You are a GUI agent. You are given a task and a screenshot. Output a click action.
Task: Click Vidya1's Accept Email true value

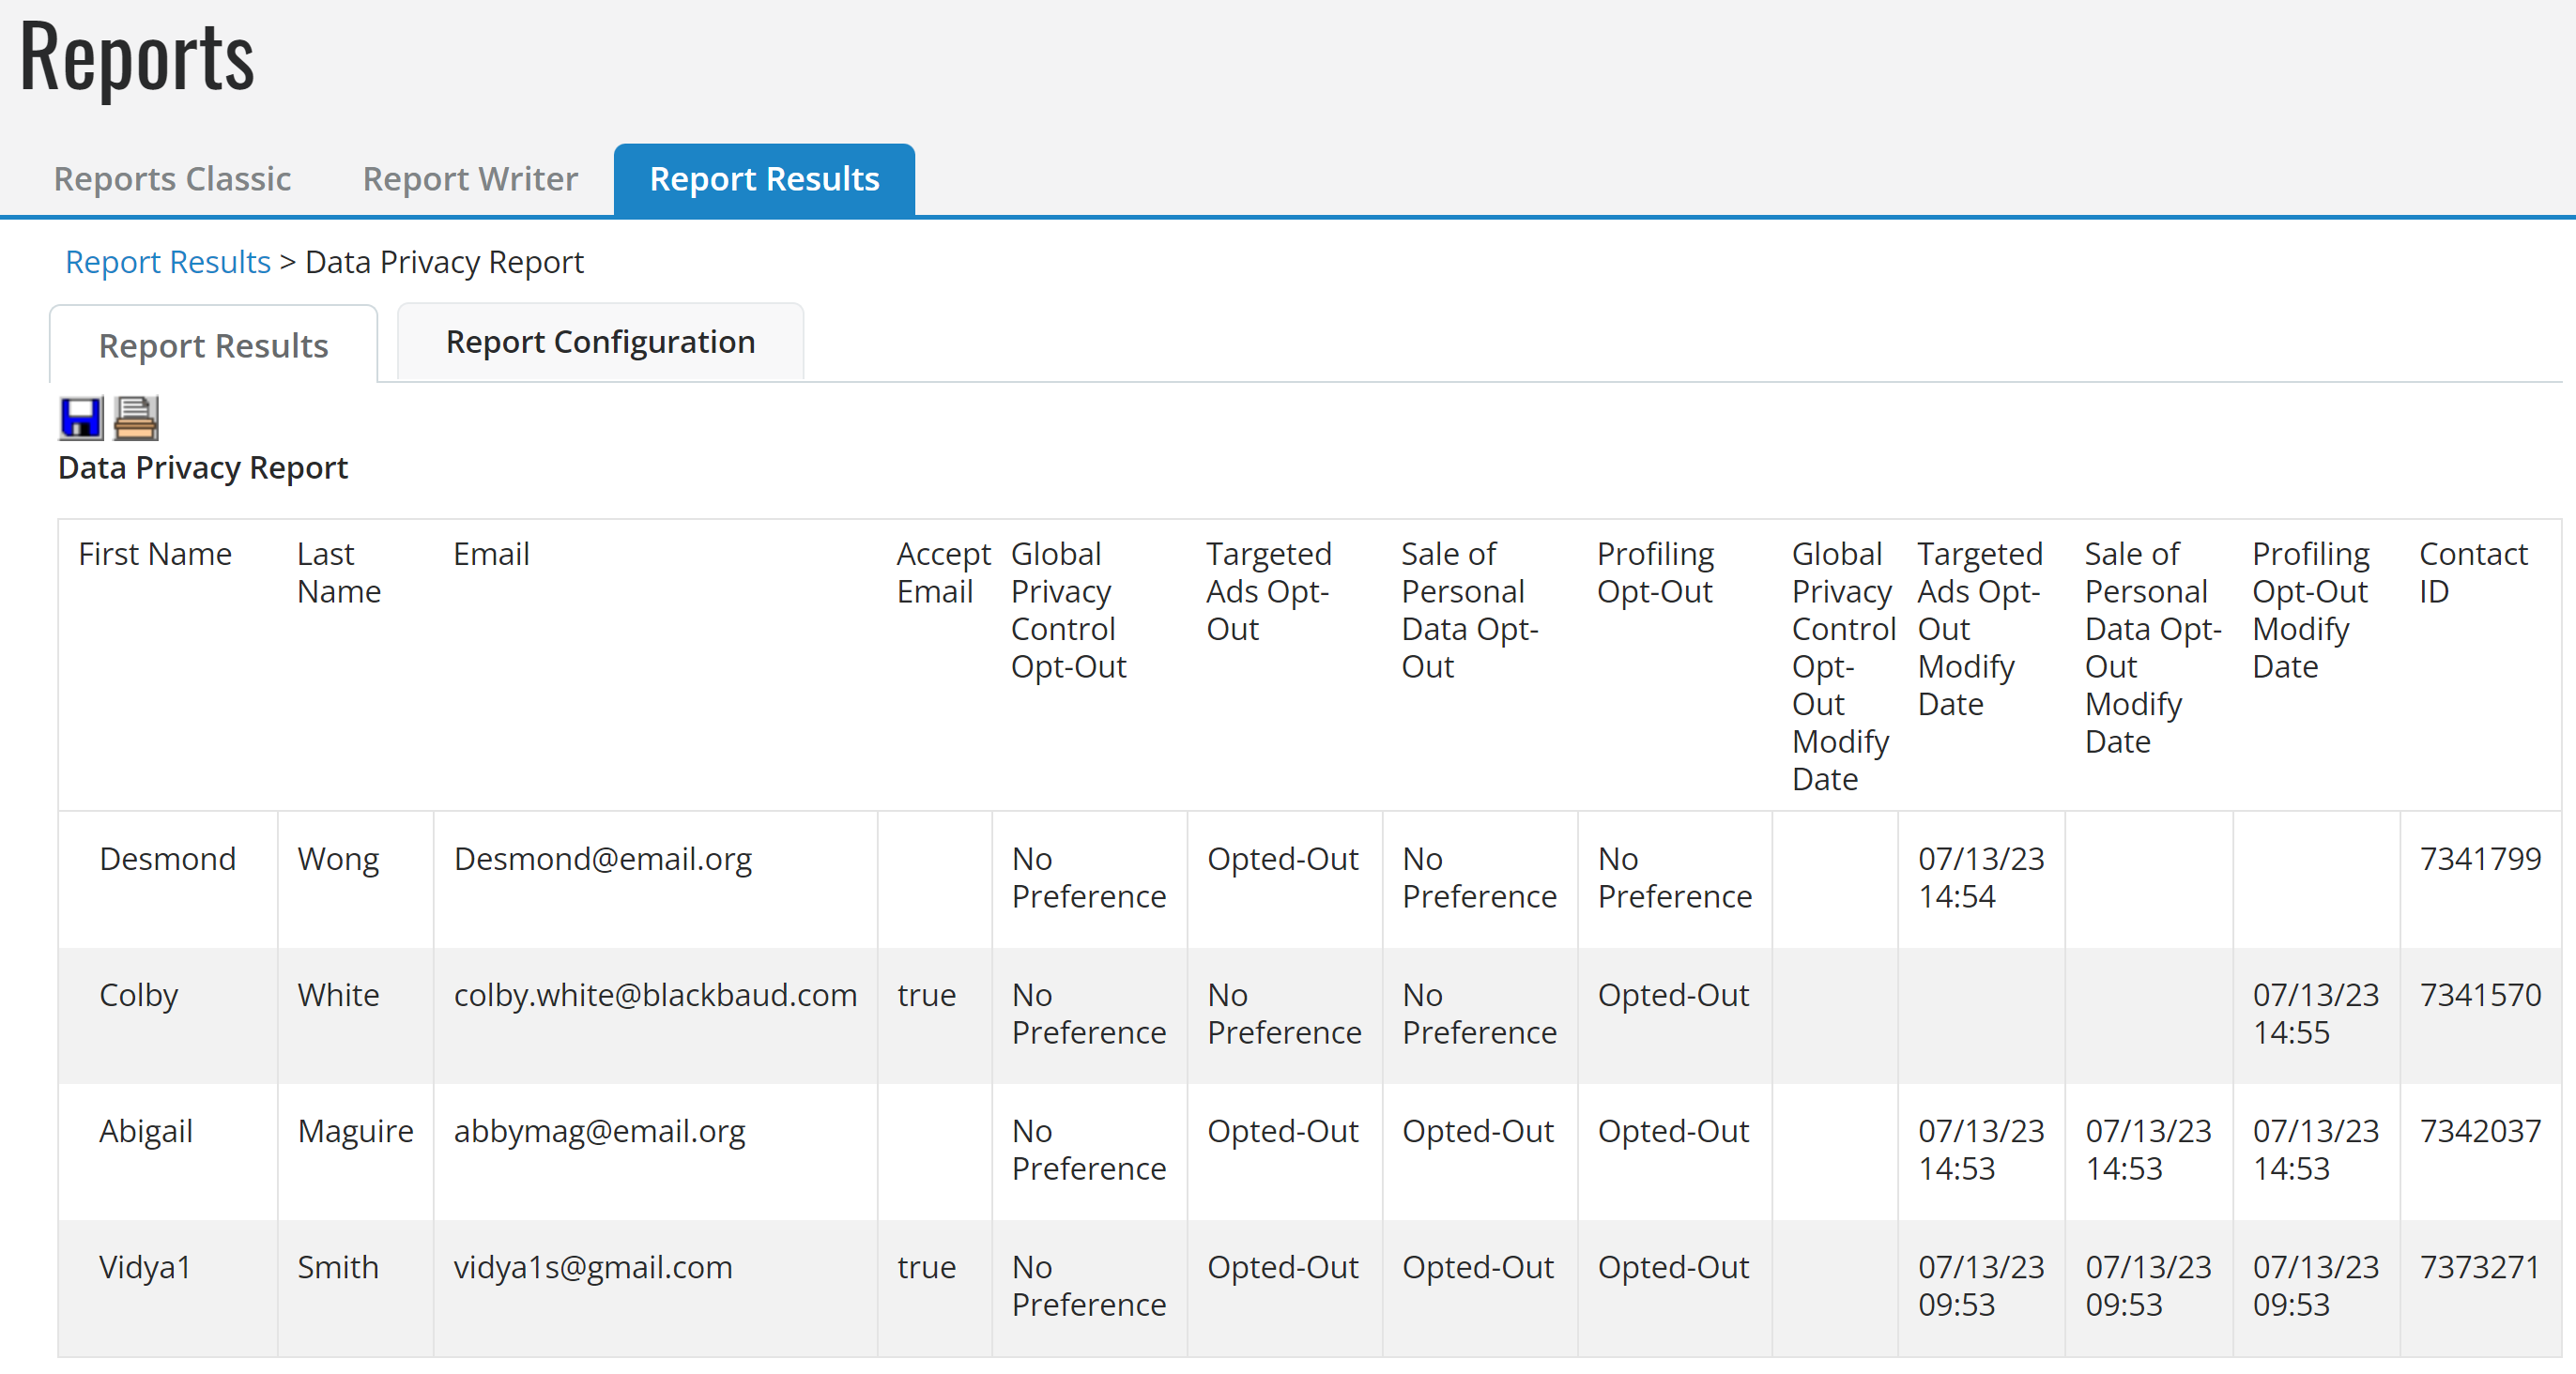pos(926,1267)
